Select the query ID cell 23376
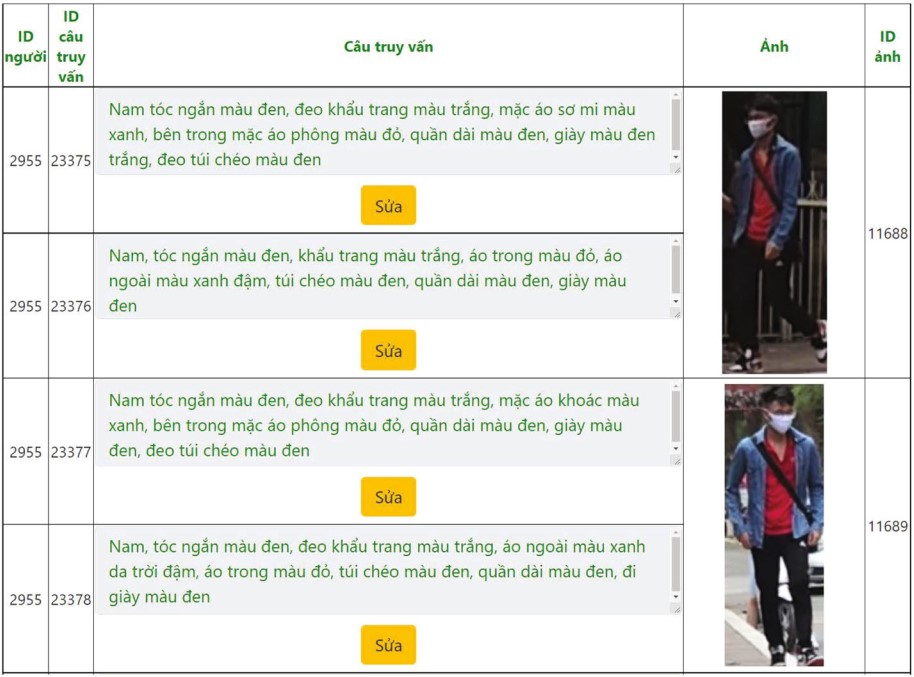Image resolution: width=914 pixels, height=677 pixels. coord(71,306)
